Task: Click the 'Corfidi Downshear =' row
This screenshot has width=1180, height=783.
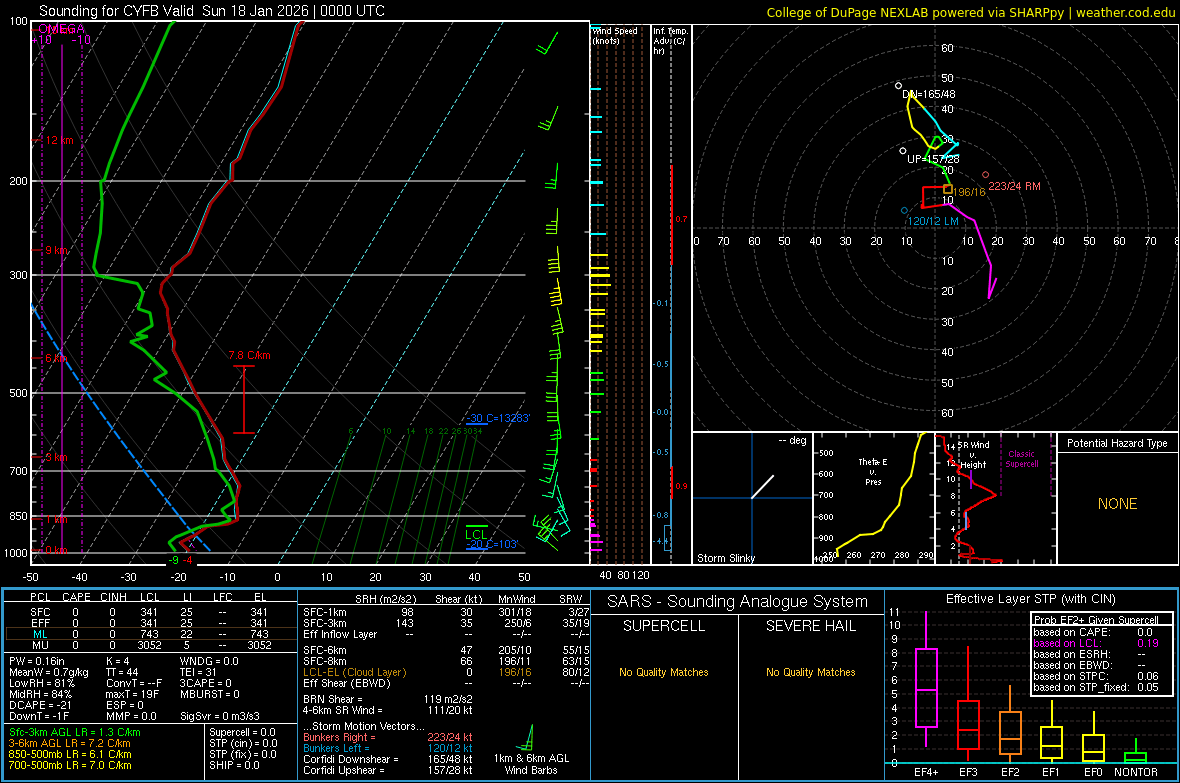Action: [388, 759]
